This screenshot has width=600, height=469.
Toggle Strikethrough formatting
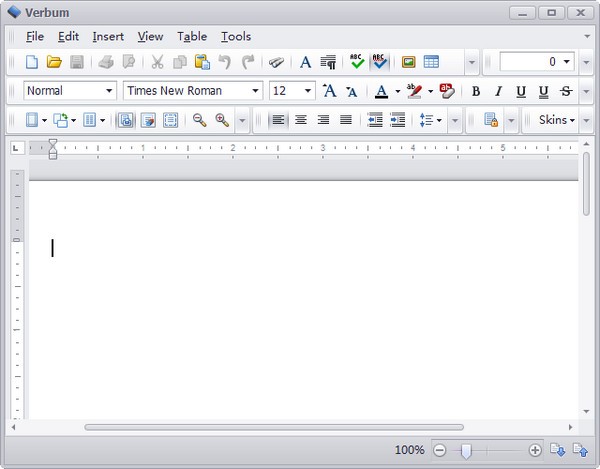pos(566,91)
